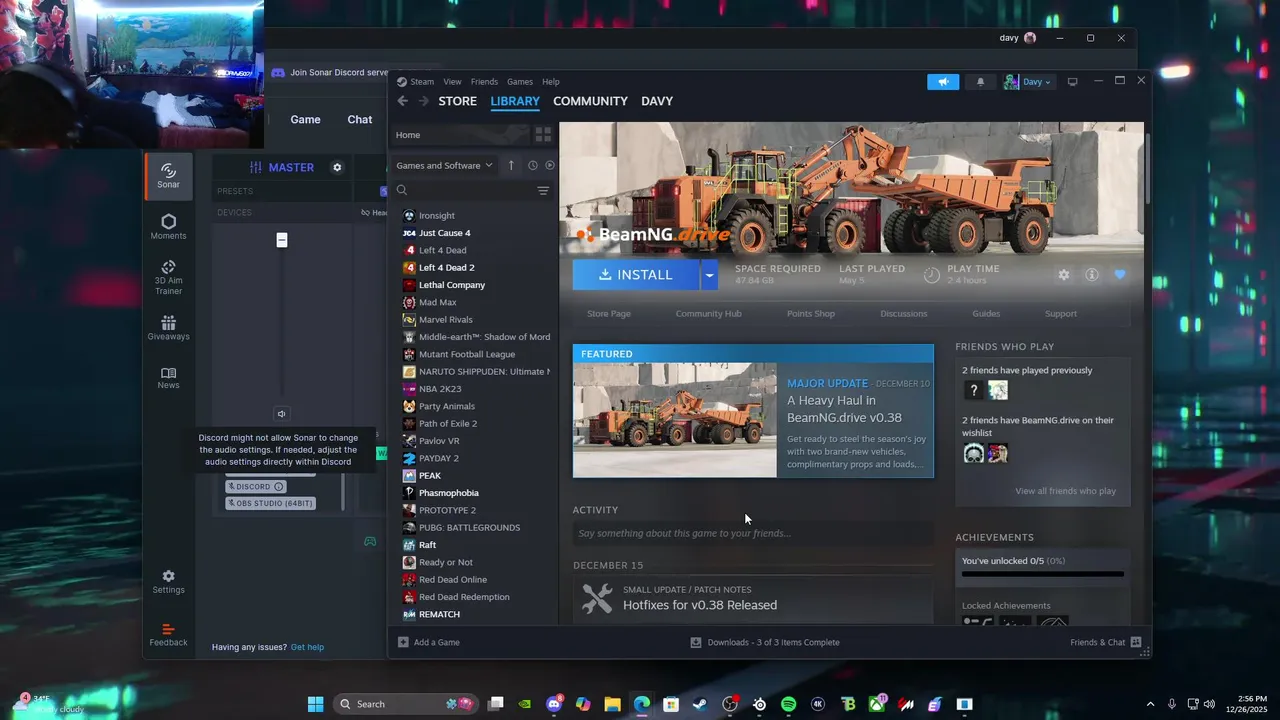Toggle the library collections grid view icon

(543, 134)
